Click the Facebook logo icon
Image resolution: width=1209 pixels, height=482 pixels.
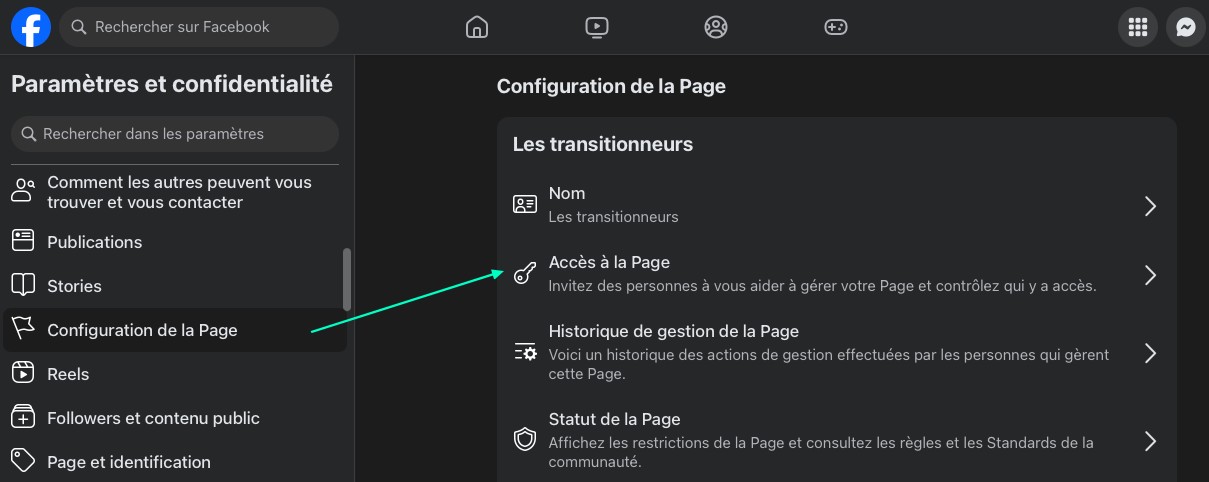[x=31, y=27]
